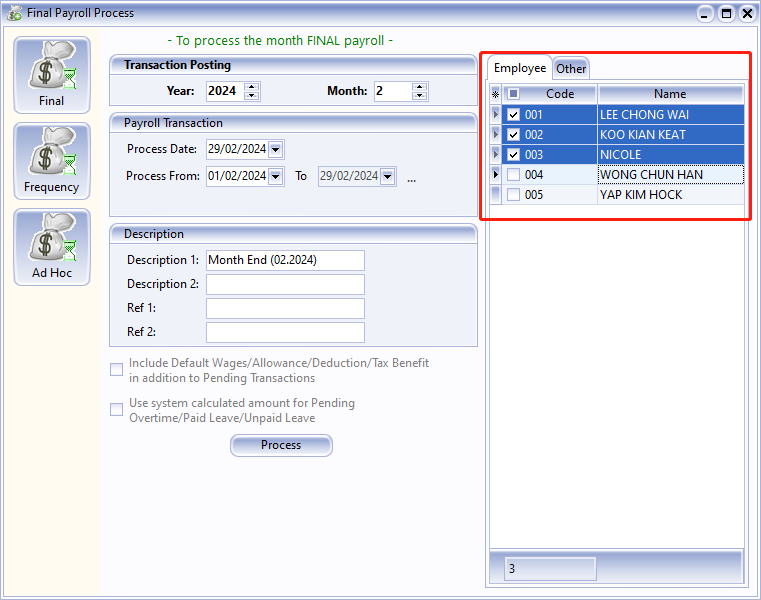Click the ellipsis button beside To date

click(x=412, y=180)
